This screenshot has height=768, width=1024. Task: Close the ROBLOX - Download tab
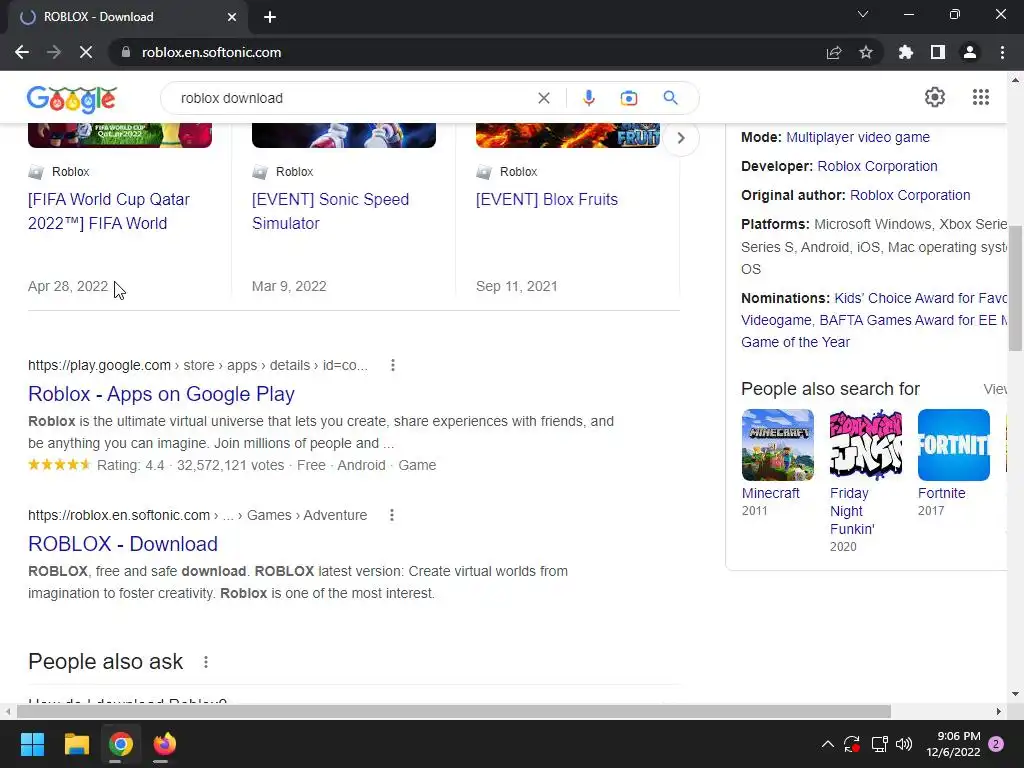232,17
